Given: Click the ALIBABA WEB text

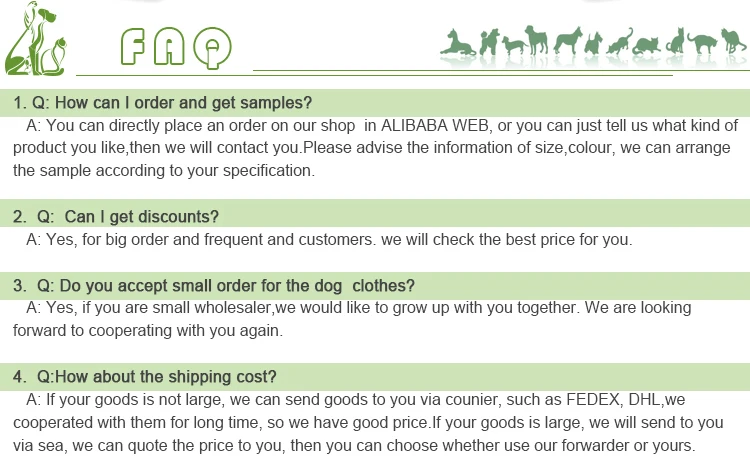Looking at the screenshot, I should tap(435, 125).
